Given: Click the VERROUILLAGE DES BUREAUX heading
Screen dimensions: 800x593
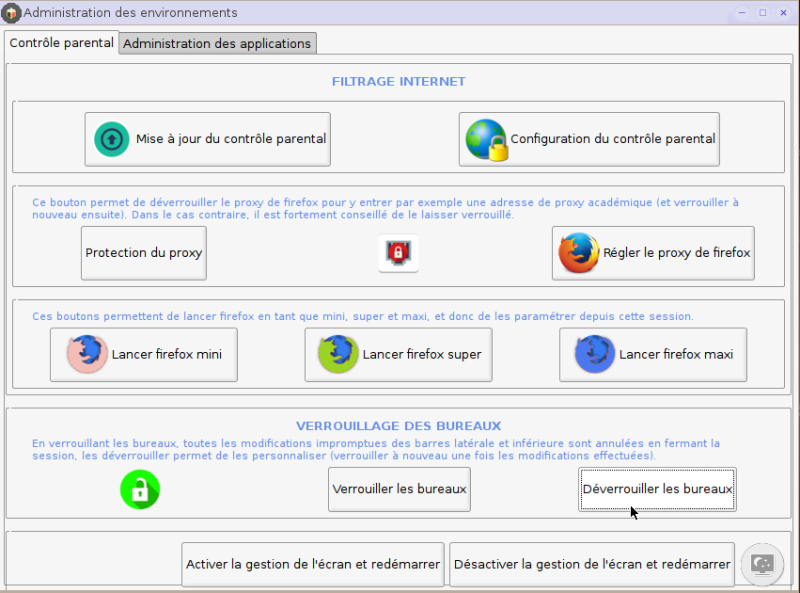Looking at the screenshot, I should pyautogui.click(x=398, y=426).
